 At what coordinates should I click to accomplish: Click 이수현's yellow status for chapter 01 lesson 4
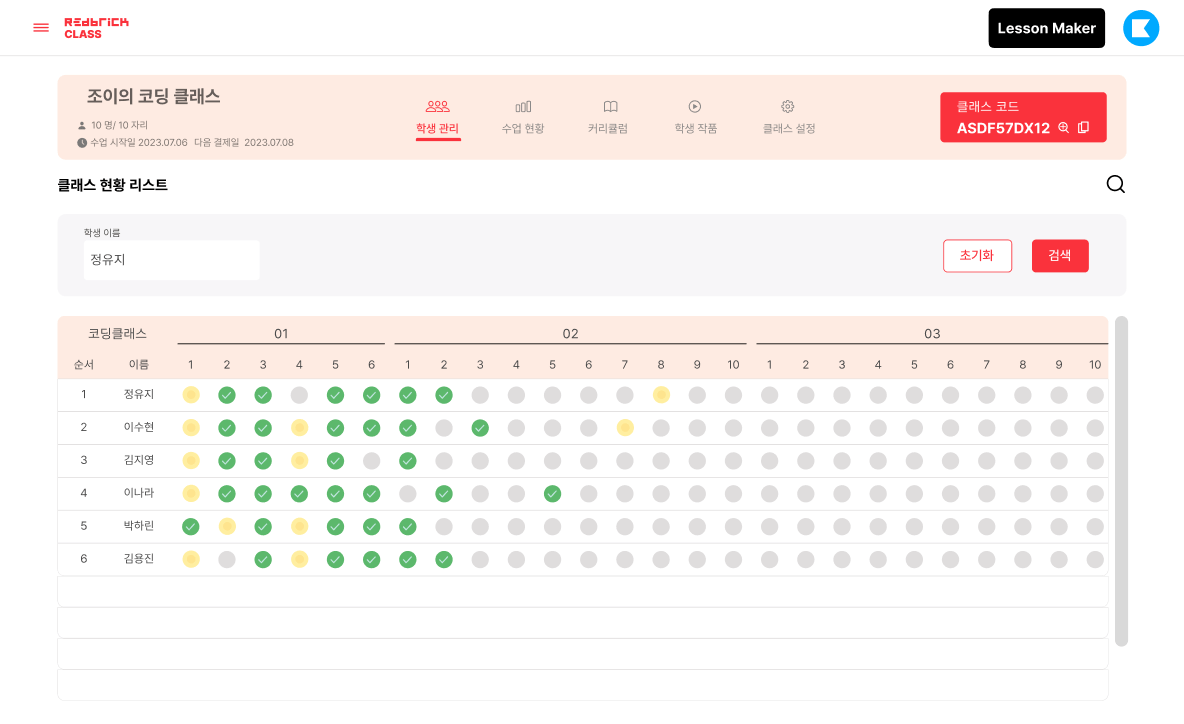pyautogui.click(x=299, y=428)
